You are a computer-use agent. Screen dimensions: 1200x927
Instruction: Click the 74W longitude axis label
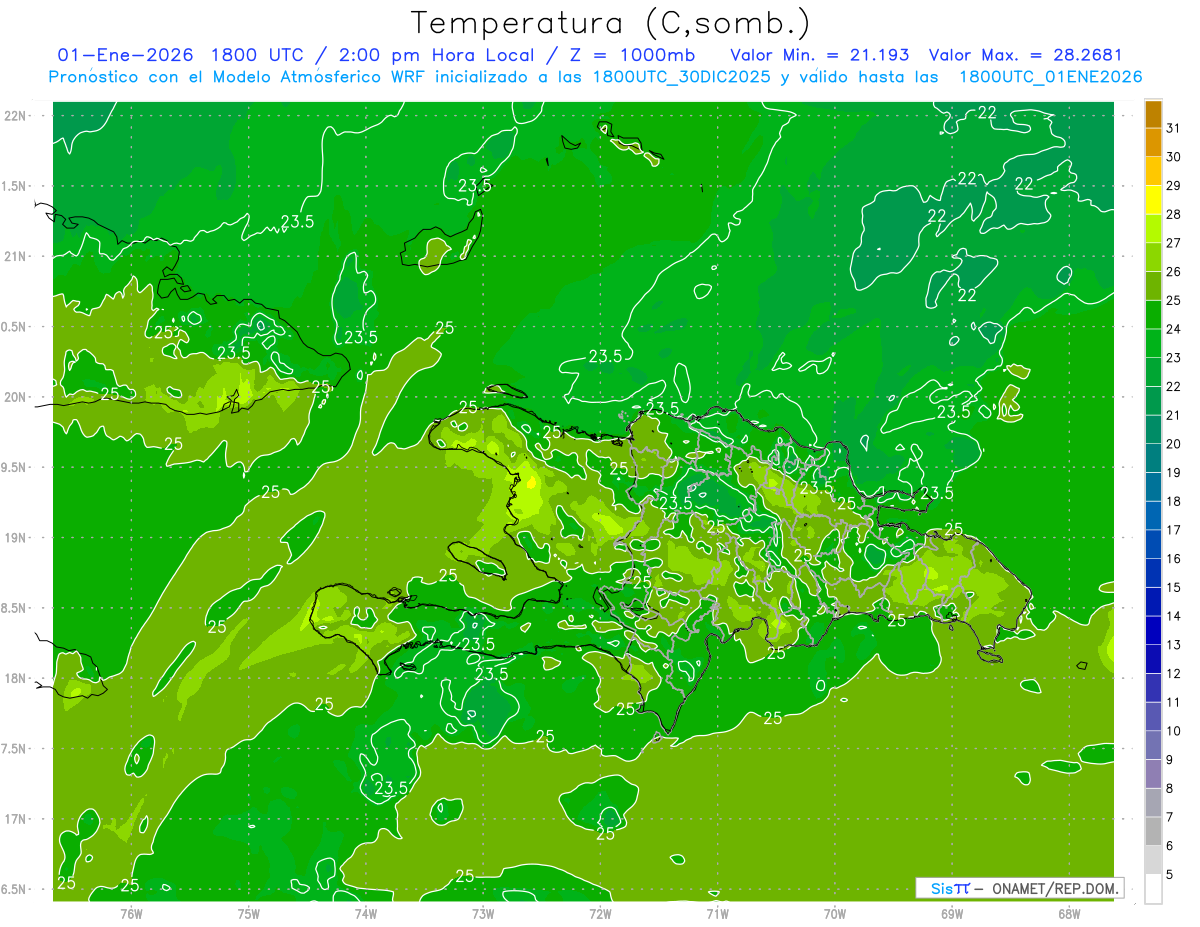tap(365, 913)
